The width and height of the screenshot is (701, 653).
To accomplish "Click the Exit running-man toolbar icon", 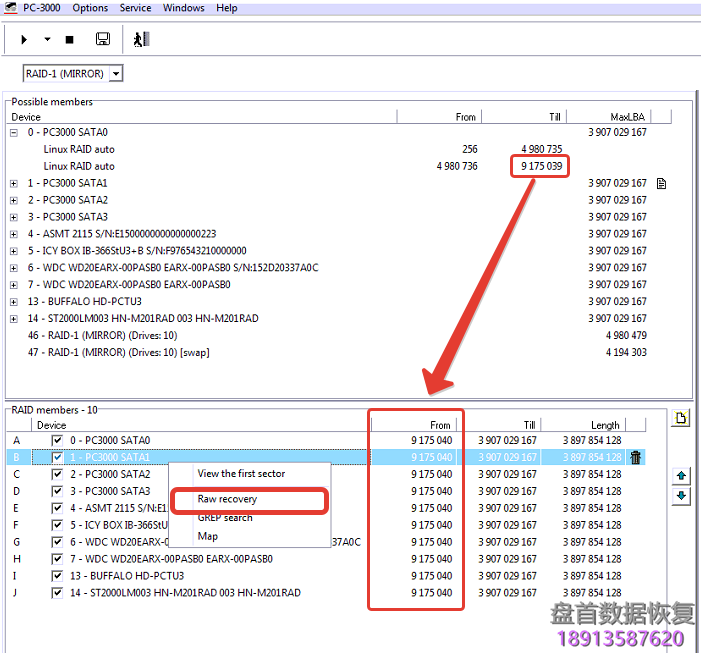I will 141,39.
